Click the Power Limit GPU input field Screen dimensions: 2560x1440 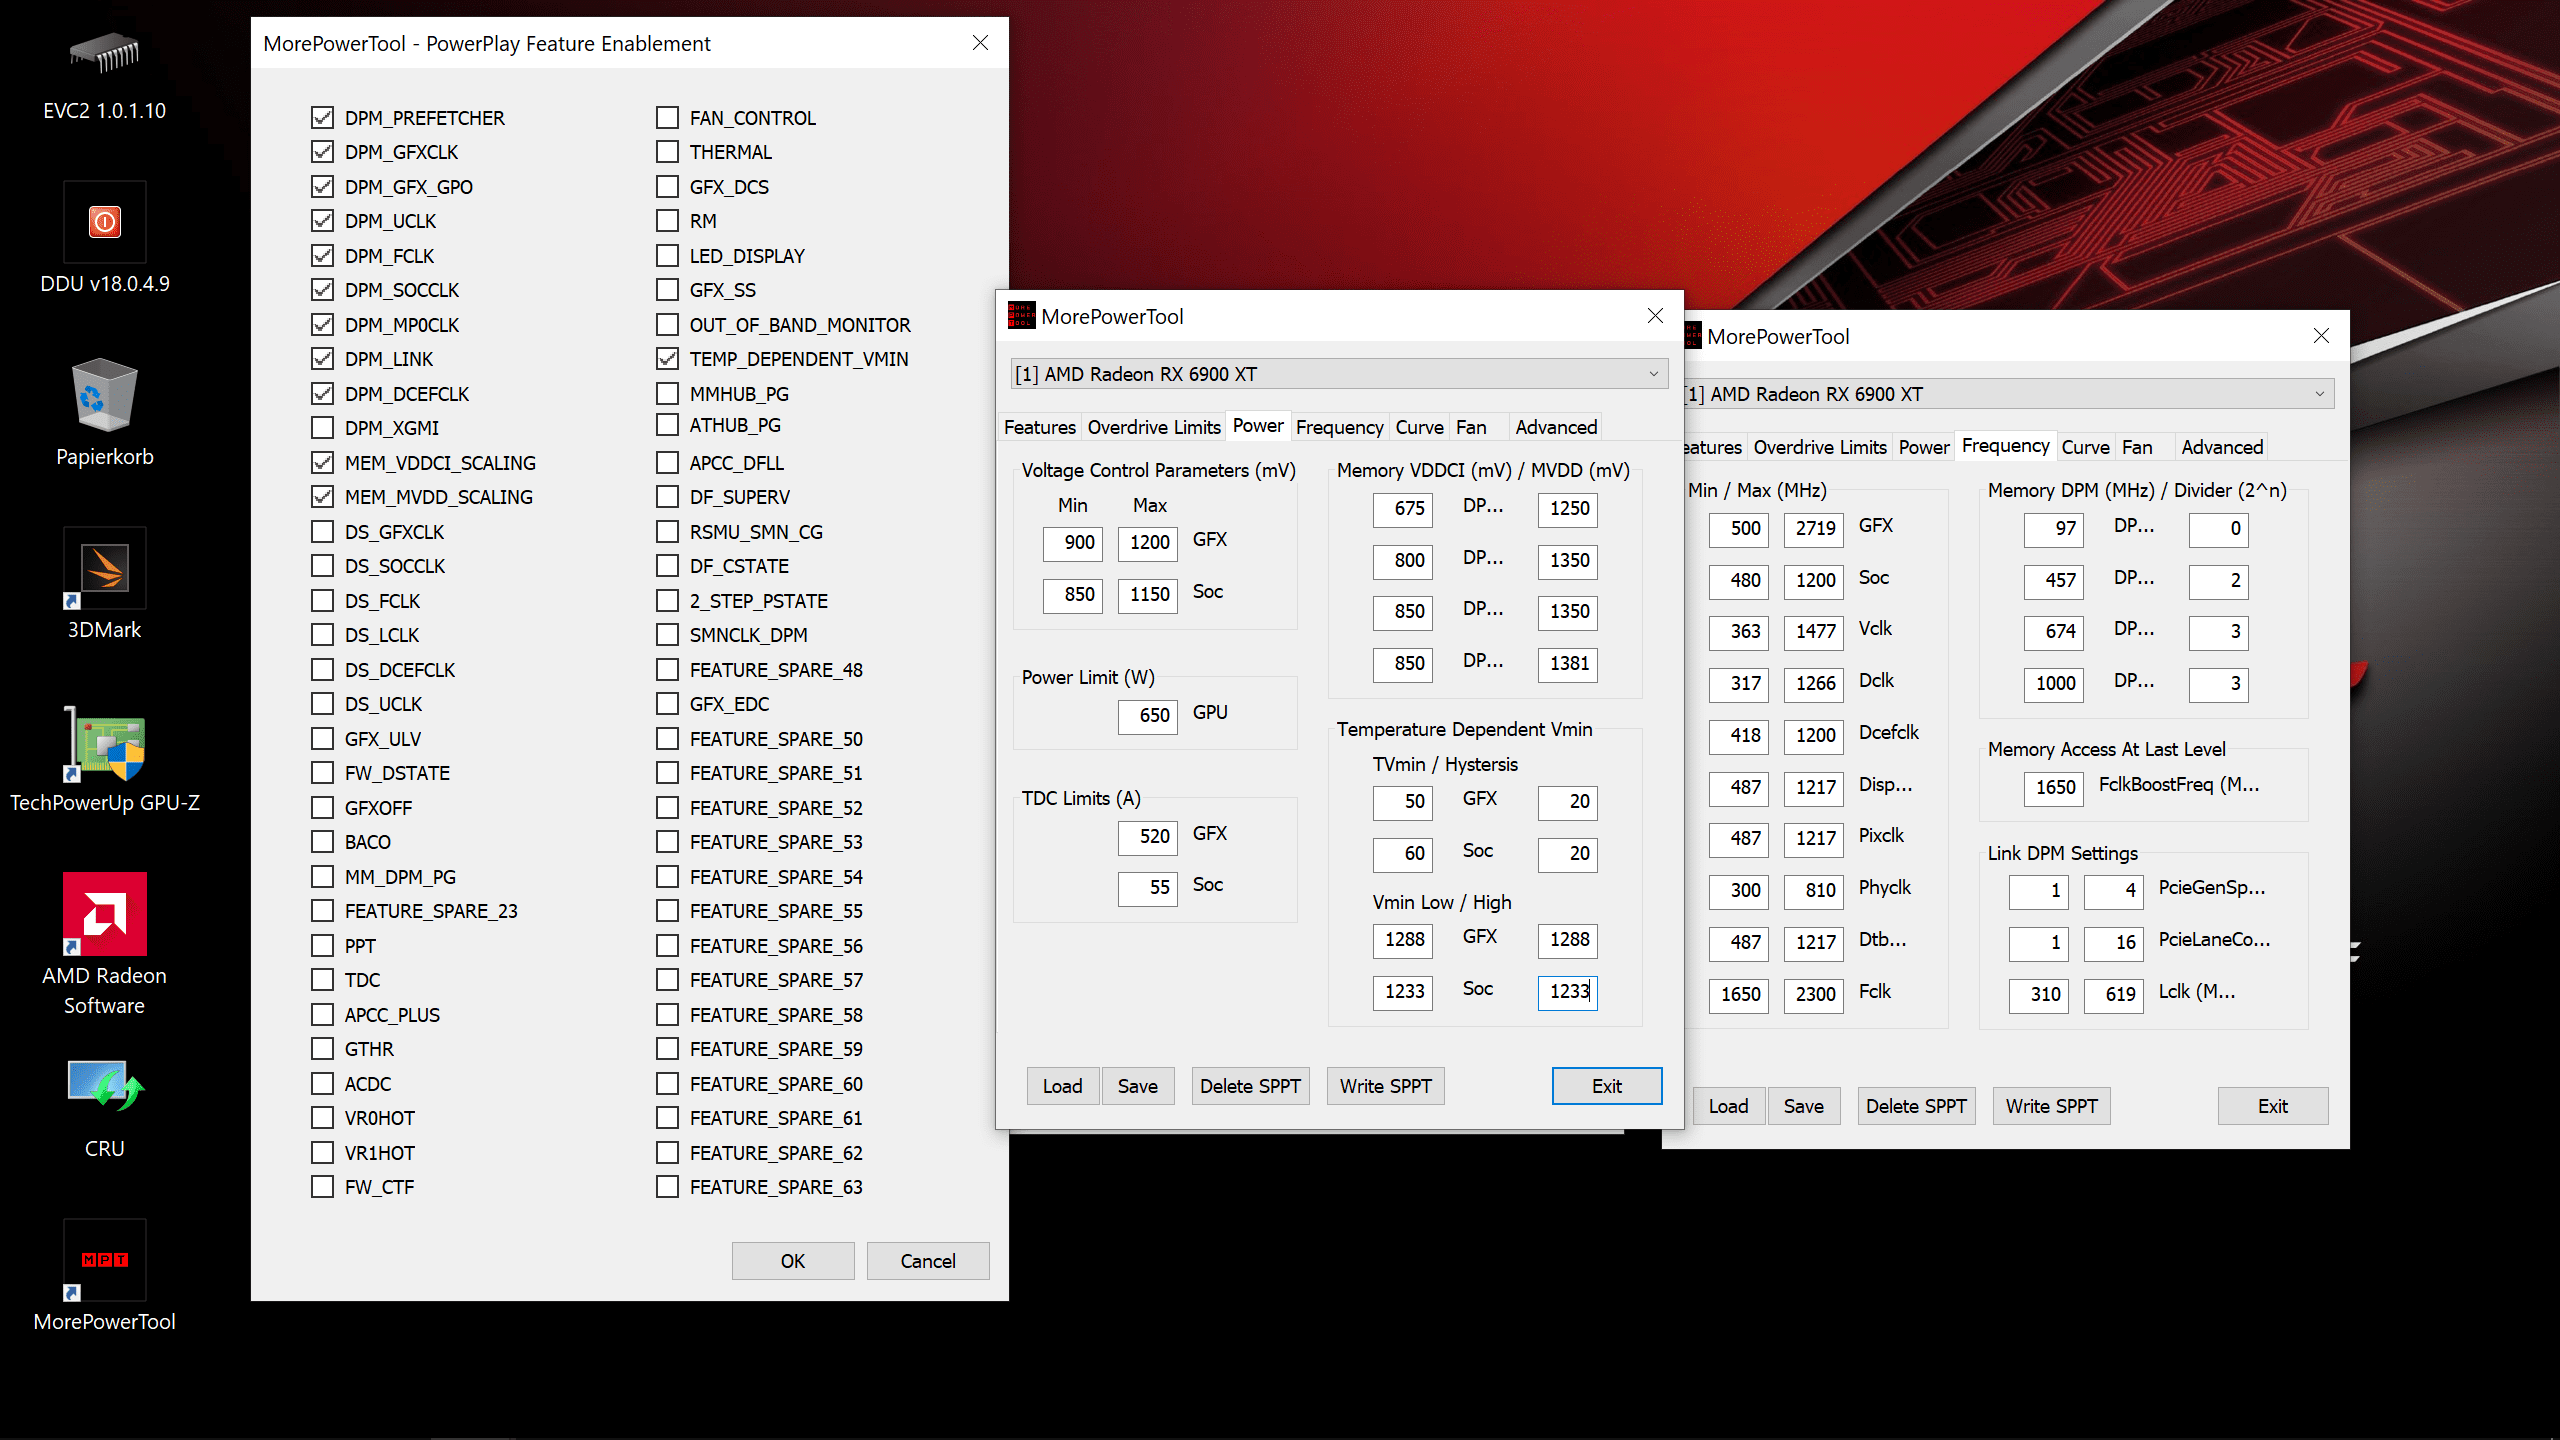coord(1148,715)
